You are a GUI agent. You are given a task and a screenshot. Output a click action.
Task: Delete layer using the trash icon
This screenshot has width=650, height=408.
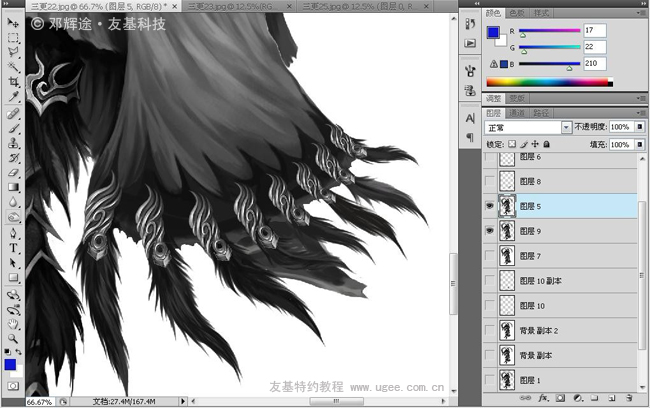[x=627, y=398]
